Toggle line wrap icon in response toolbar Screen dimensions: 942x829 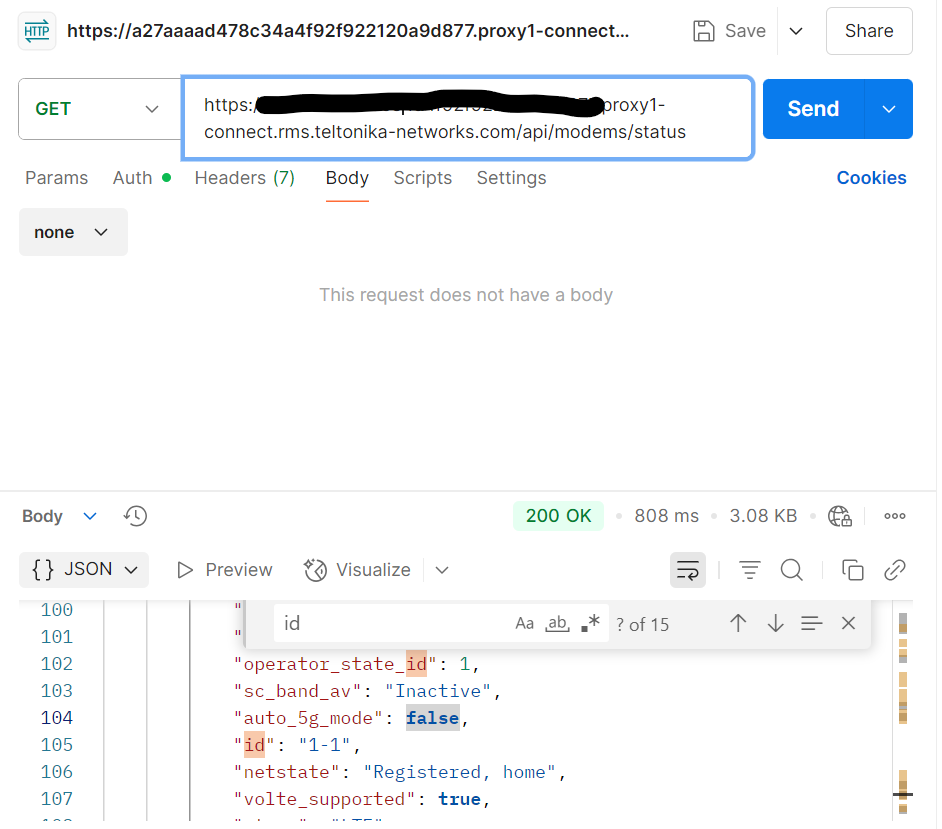coord(688,569)
